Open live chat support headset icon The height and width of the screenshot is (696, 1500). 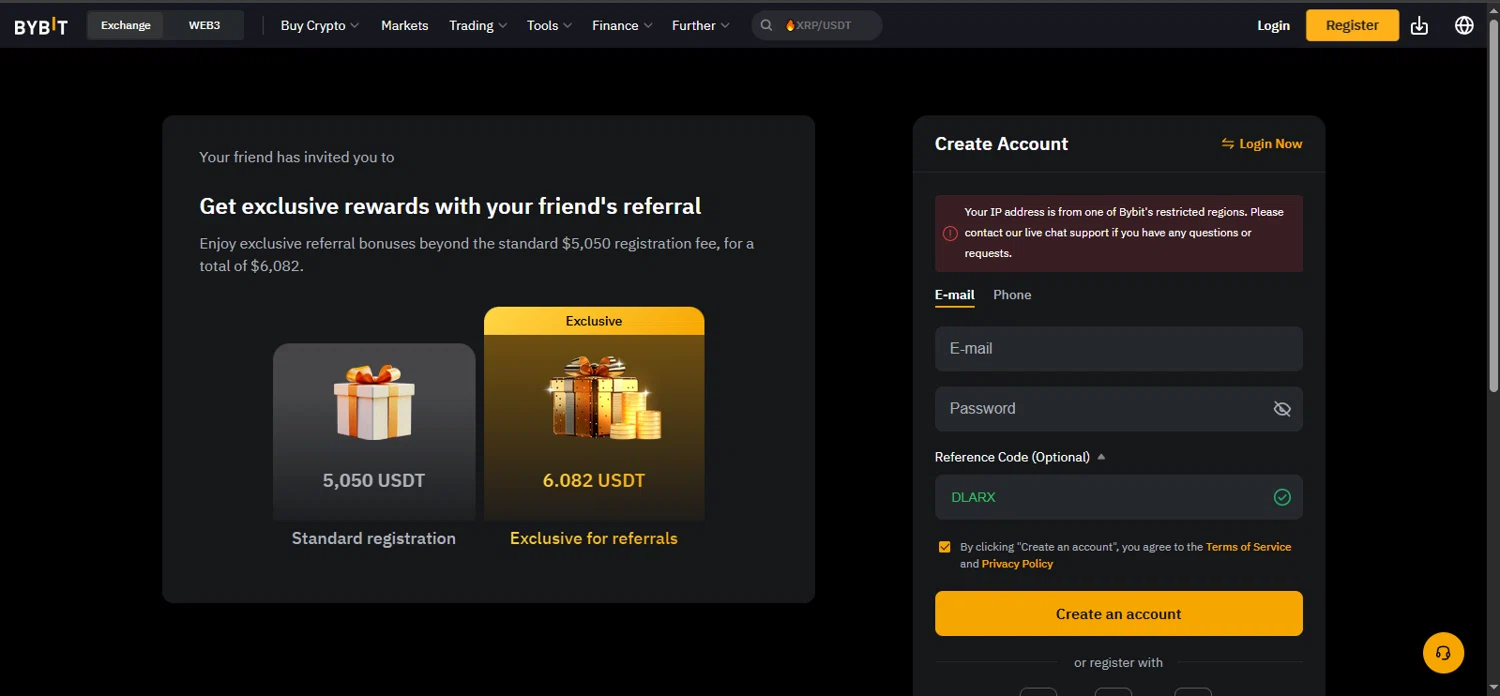pyautogui.click(x=1443, y=653)
